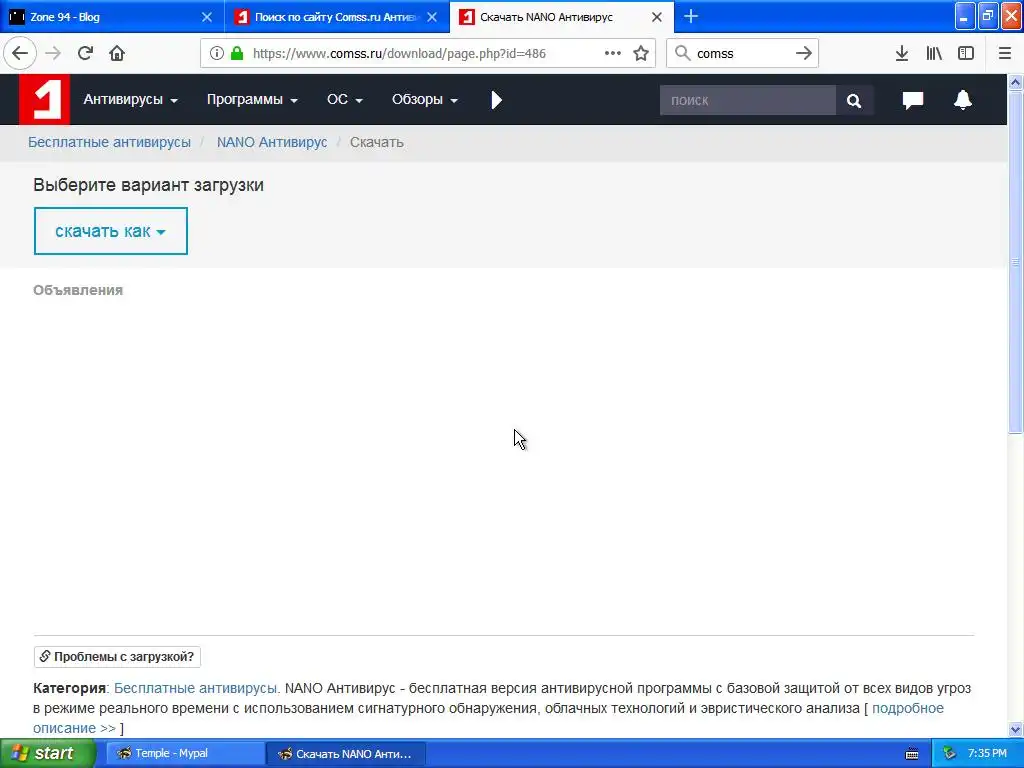Select the Скачать NANO Антивирус tab
Image resolution: width=1024 pixels, height=768 pixels.
562,17
